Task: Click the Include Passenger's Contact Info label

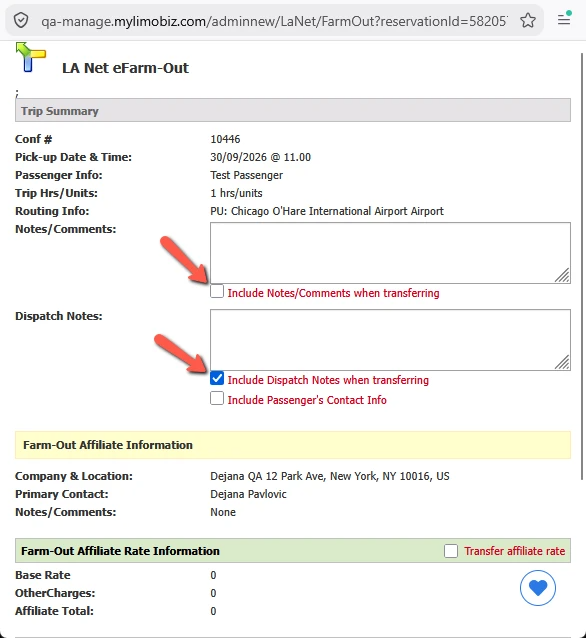Action: click(307, 400)
